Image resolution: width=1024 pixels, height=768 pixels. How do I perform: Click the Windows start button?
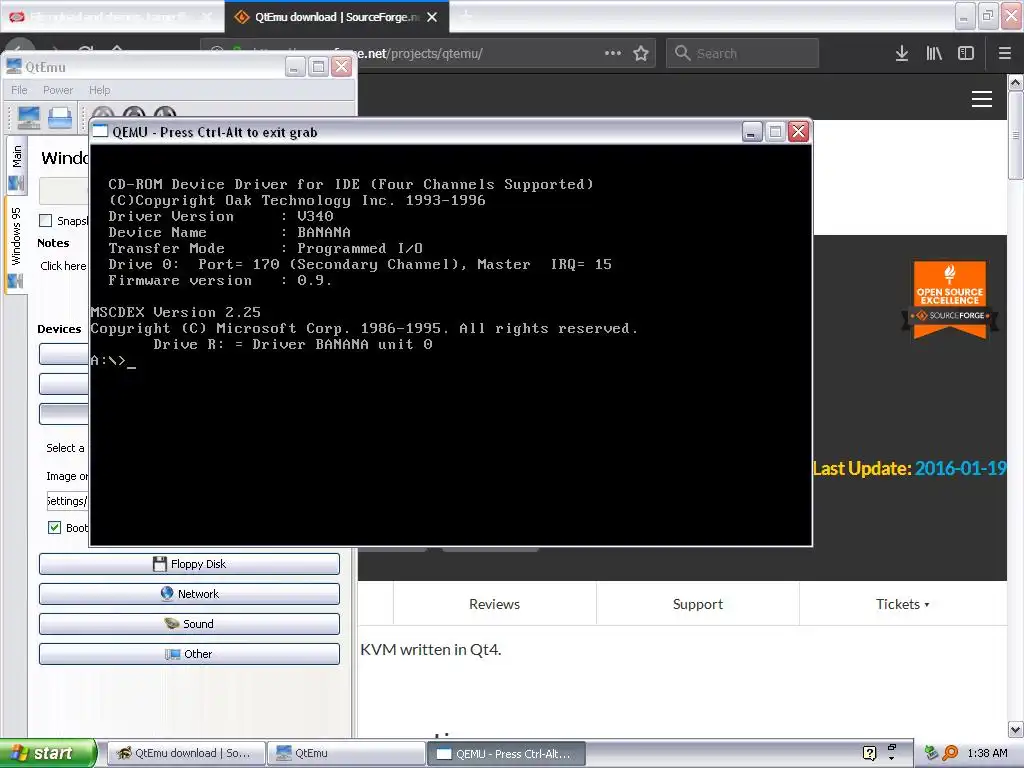pos(48,753)
